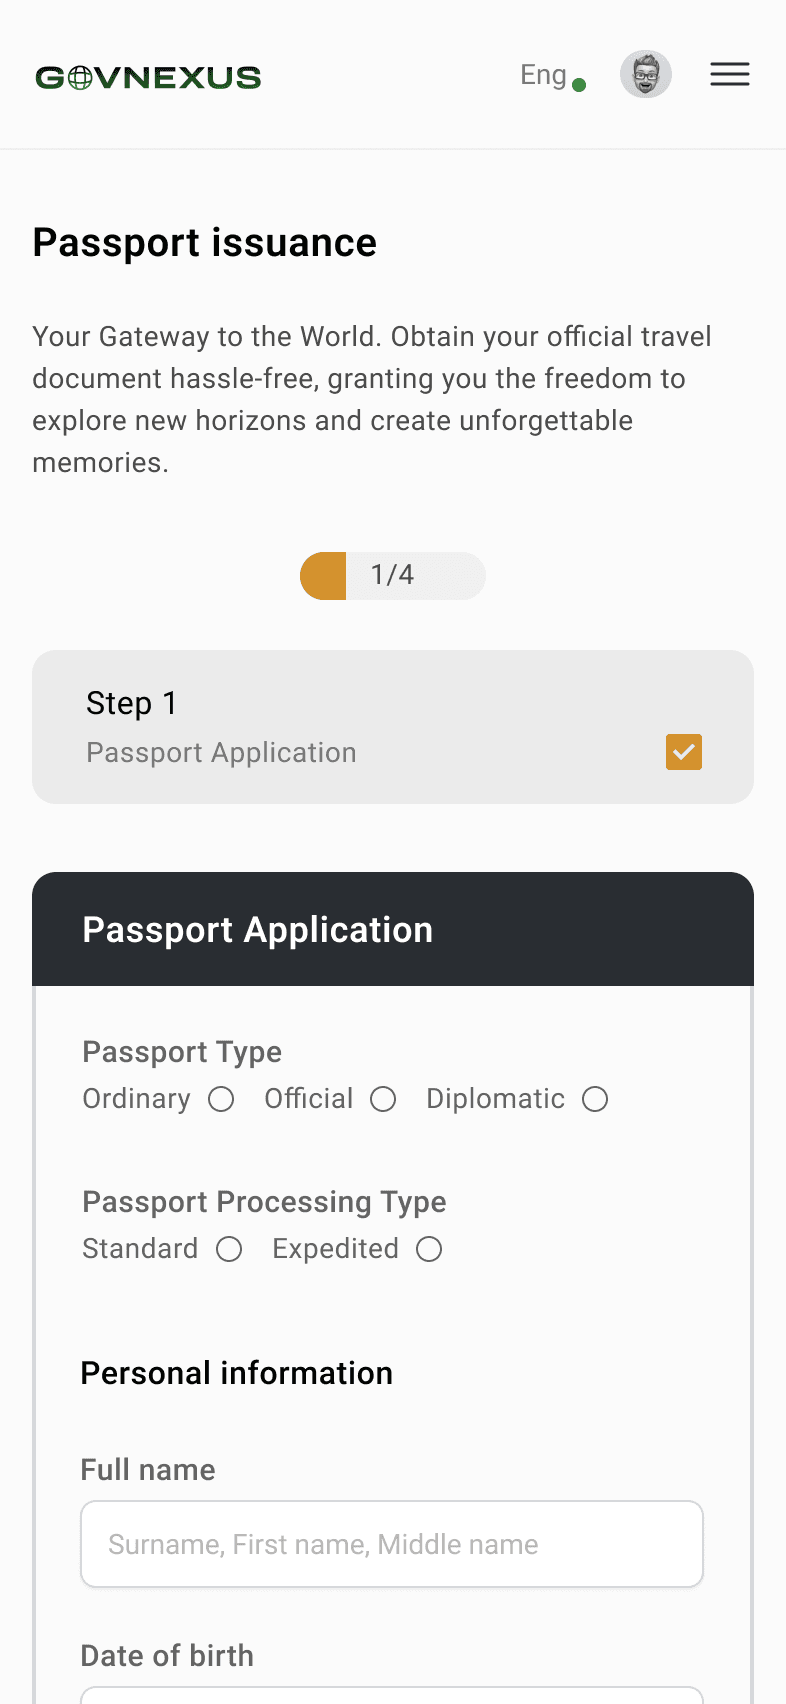Open the hamburger menu icon

[x=730, y=74]
